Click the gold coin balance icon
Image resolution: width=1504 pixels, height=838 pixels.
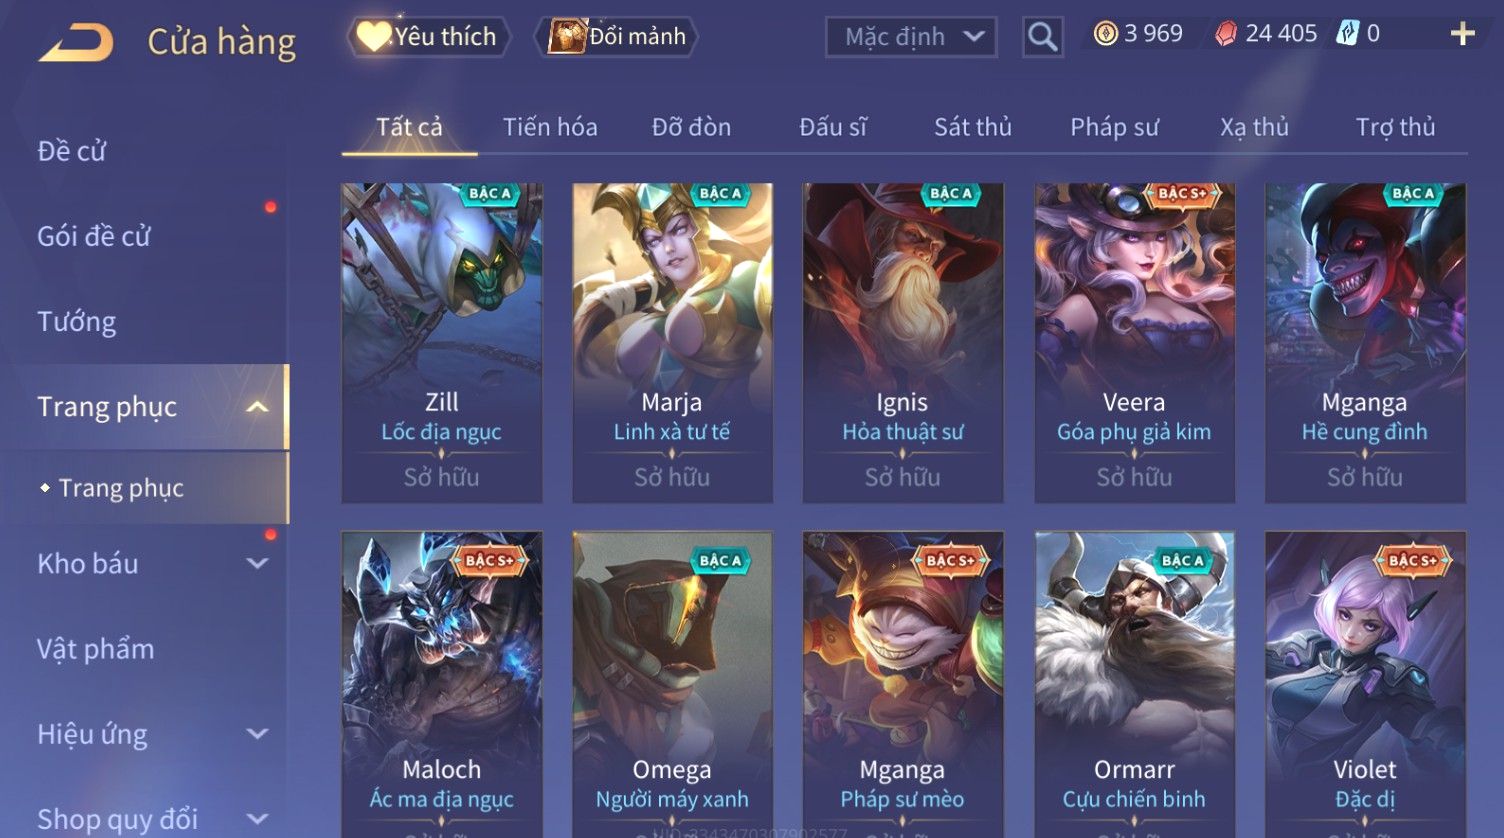tap(1105, 34)
